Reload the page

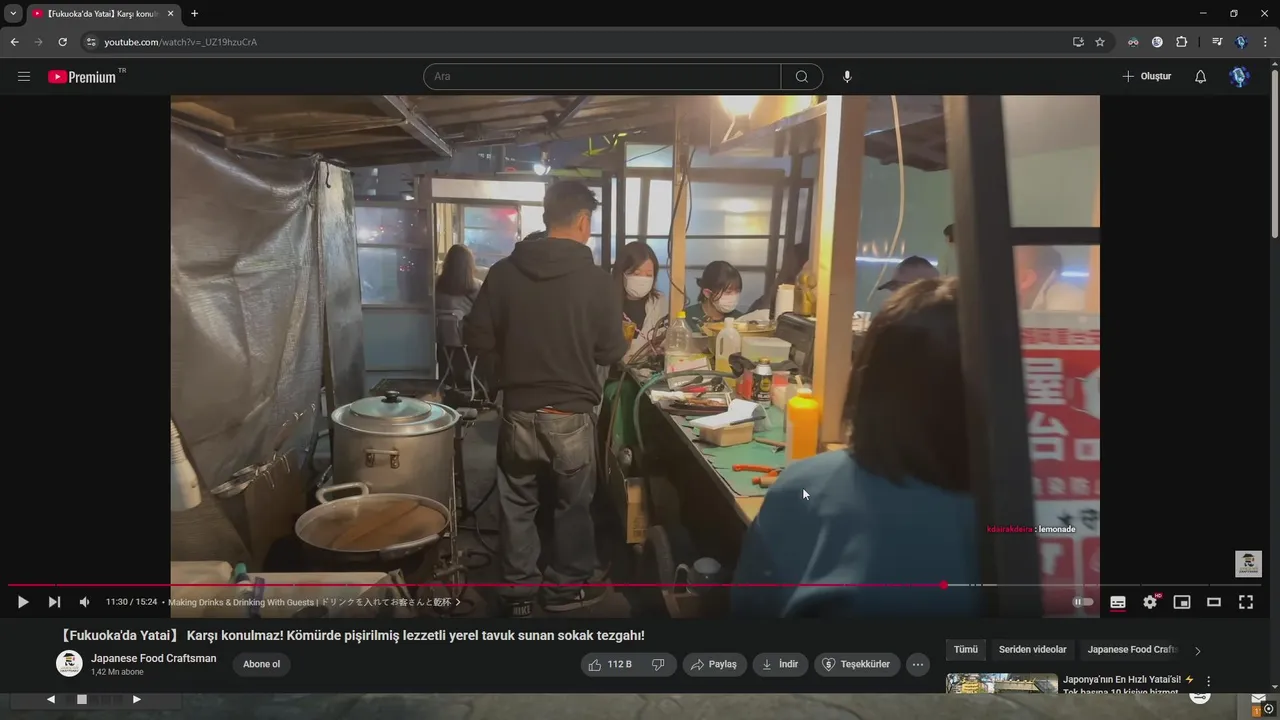pyautogui.click(x=62, y=42)
